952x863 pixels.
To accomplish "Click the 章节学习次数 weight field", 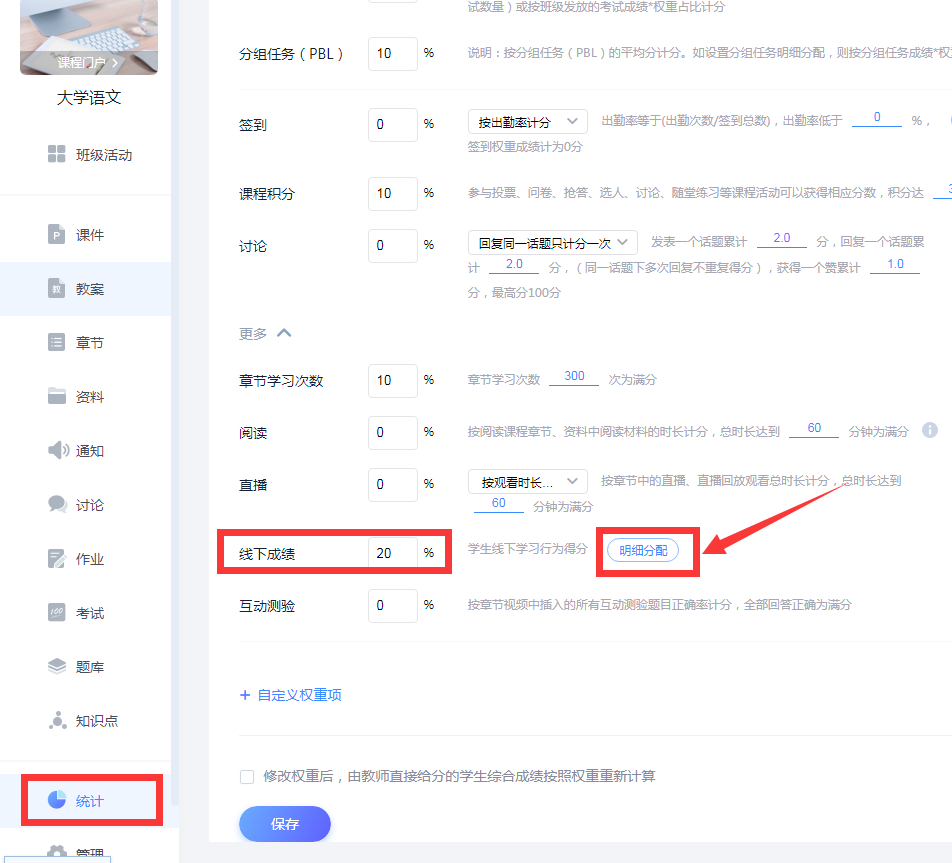I will [392, 380].
